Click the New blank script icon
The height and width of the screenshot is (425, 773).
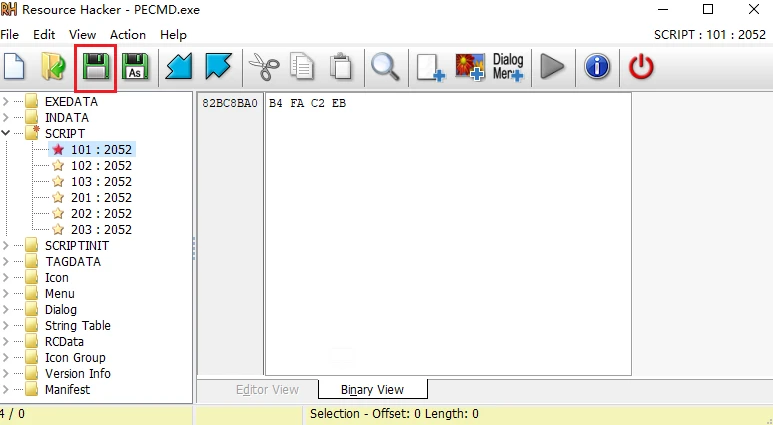[x=14, y=67]
